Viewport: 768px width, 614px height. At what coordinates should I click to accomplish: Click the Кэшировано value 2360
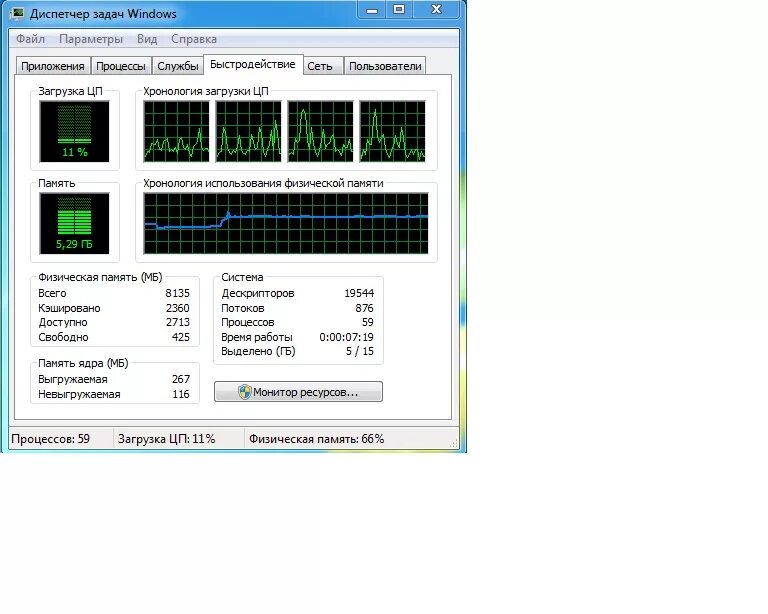pos(177,308)
